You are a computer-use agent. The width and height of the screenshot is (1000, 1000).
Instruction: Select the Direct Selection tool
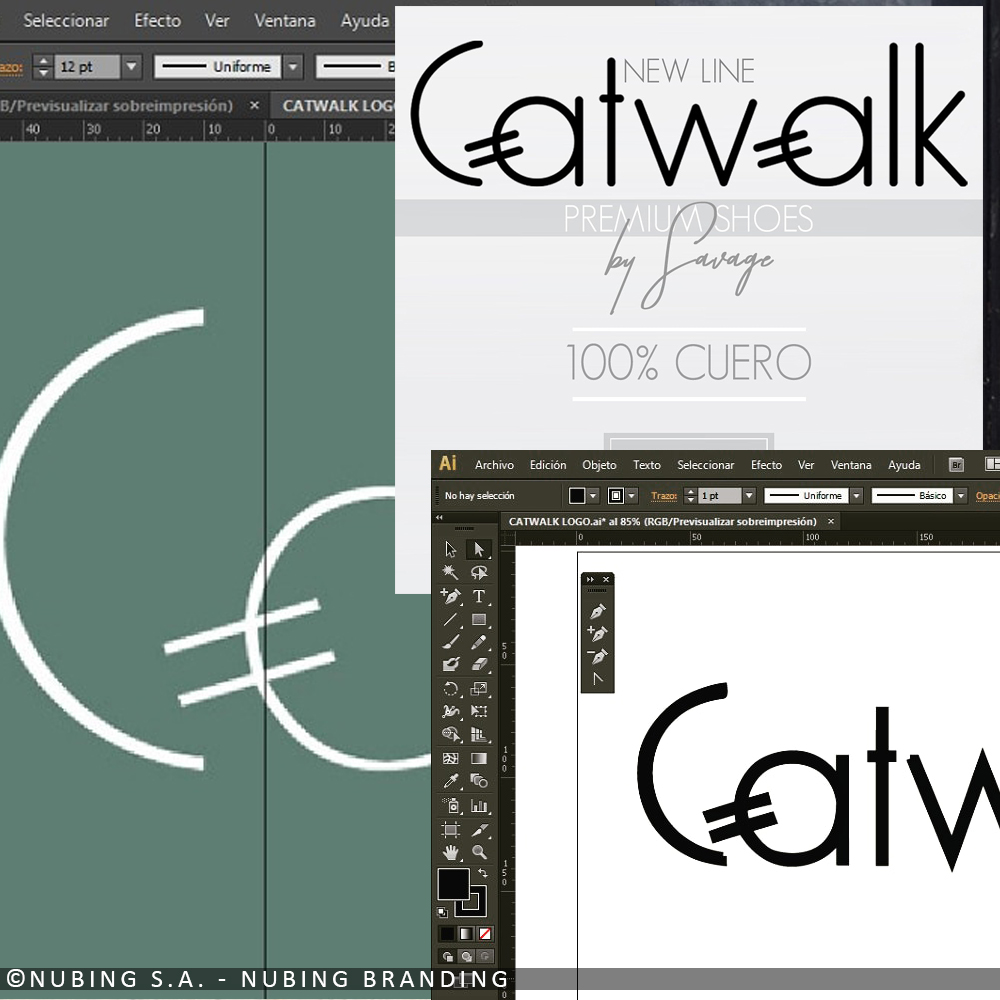click(479, 549)
